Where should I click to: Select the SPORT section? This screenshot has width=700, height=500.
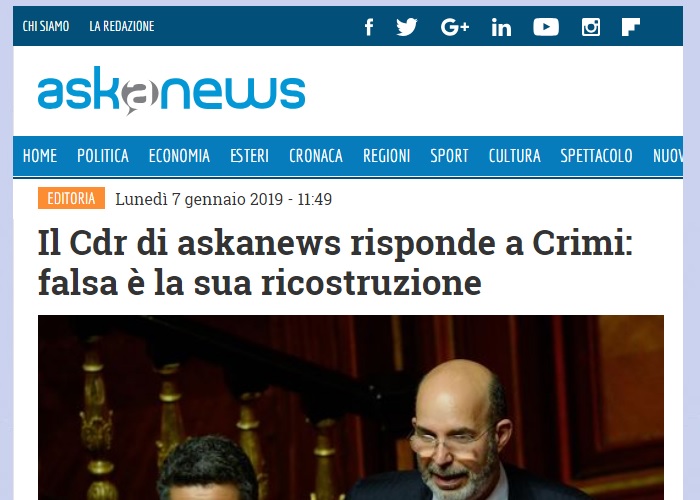449,156
